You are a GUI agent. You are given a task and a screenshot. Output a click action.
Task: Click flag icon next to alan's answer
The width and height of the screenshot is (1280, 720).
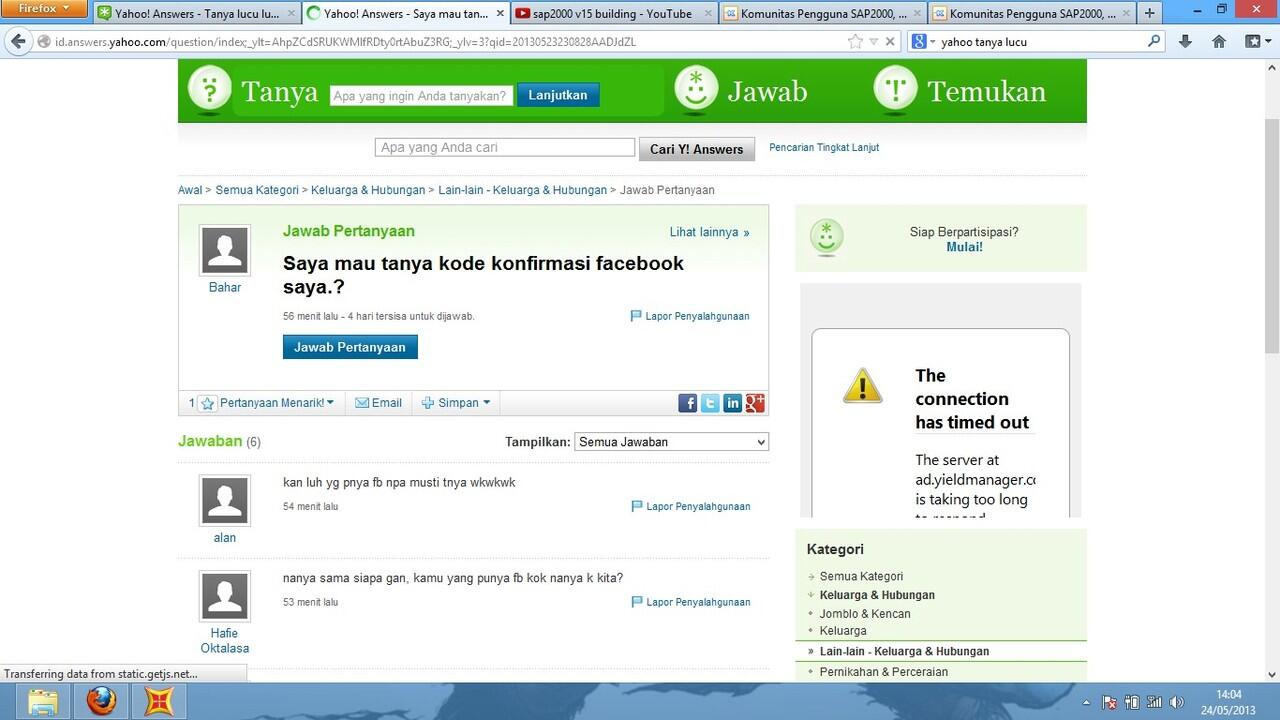pos(637,506)
